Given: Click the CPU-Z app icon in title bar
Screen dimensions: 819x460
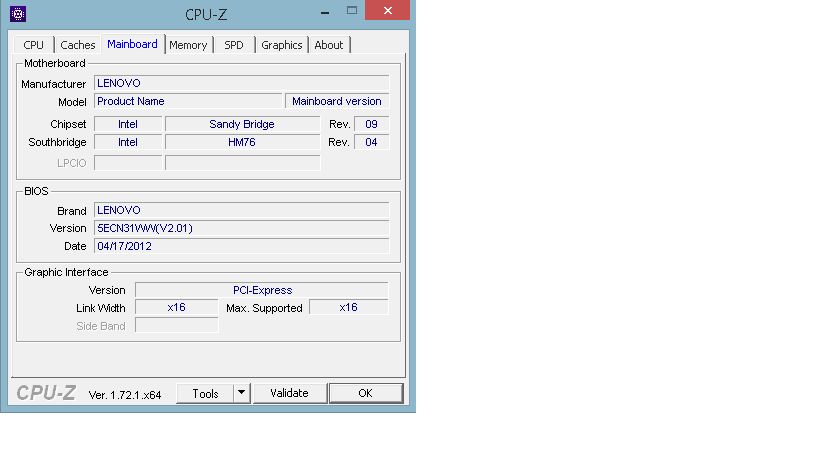Looking at the screenshot, I should [18, 14].
